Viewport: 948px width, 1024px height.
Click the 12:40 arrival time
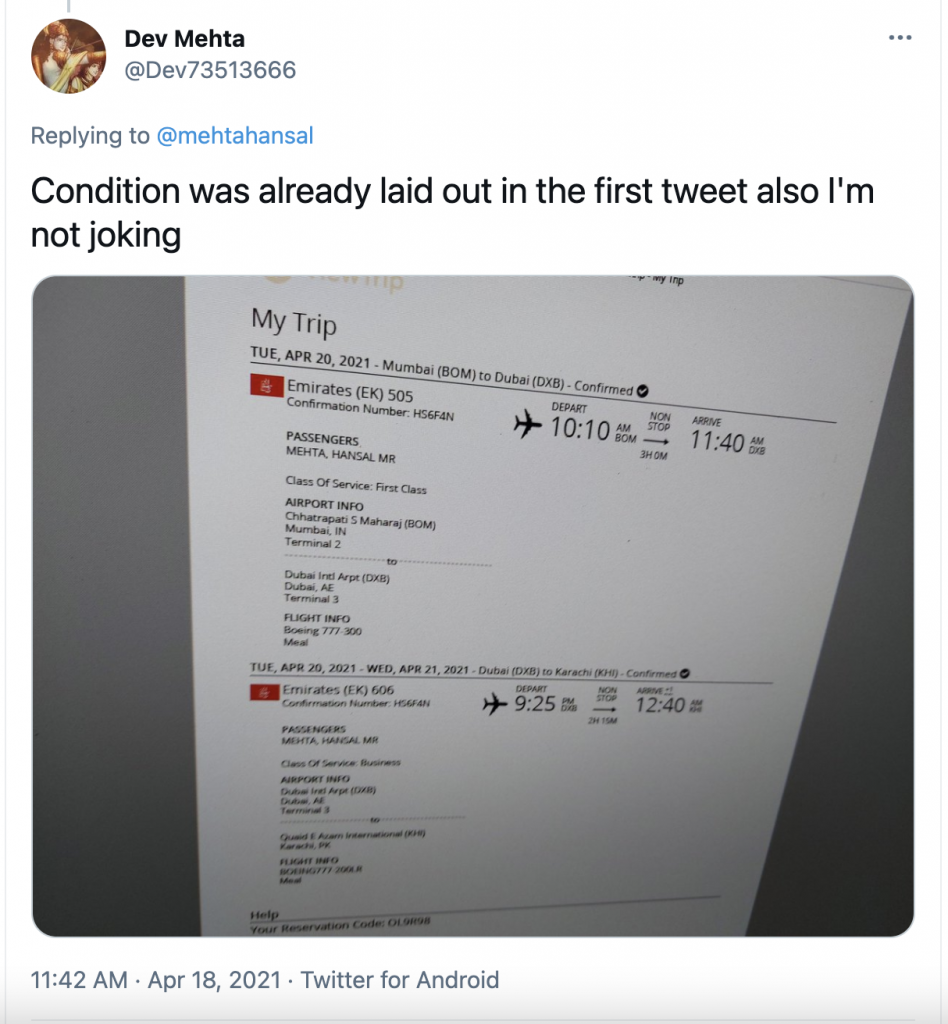click(659, 706)
